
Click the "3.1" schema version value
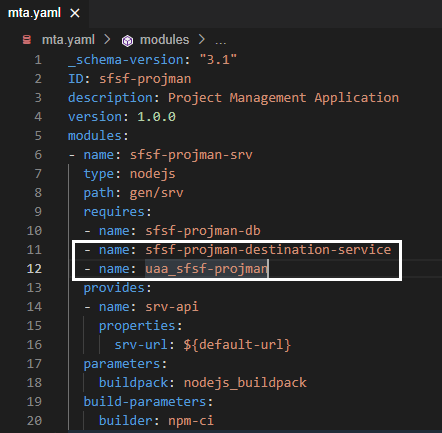point(218,60)
